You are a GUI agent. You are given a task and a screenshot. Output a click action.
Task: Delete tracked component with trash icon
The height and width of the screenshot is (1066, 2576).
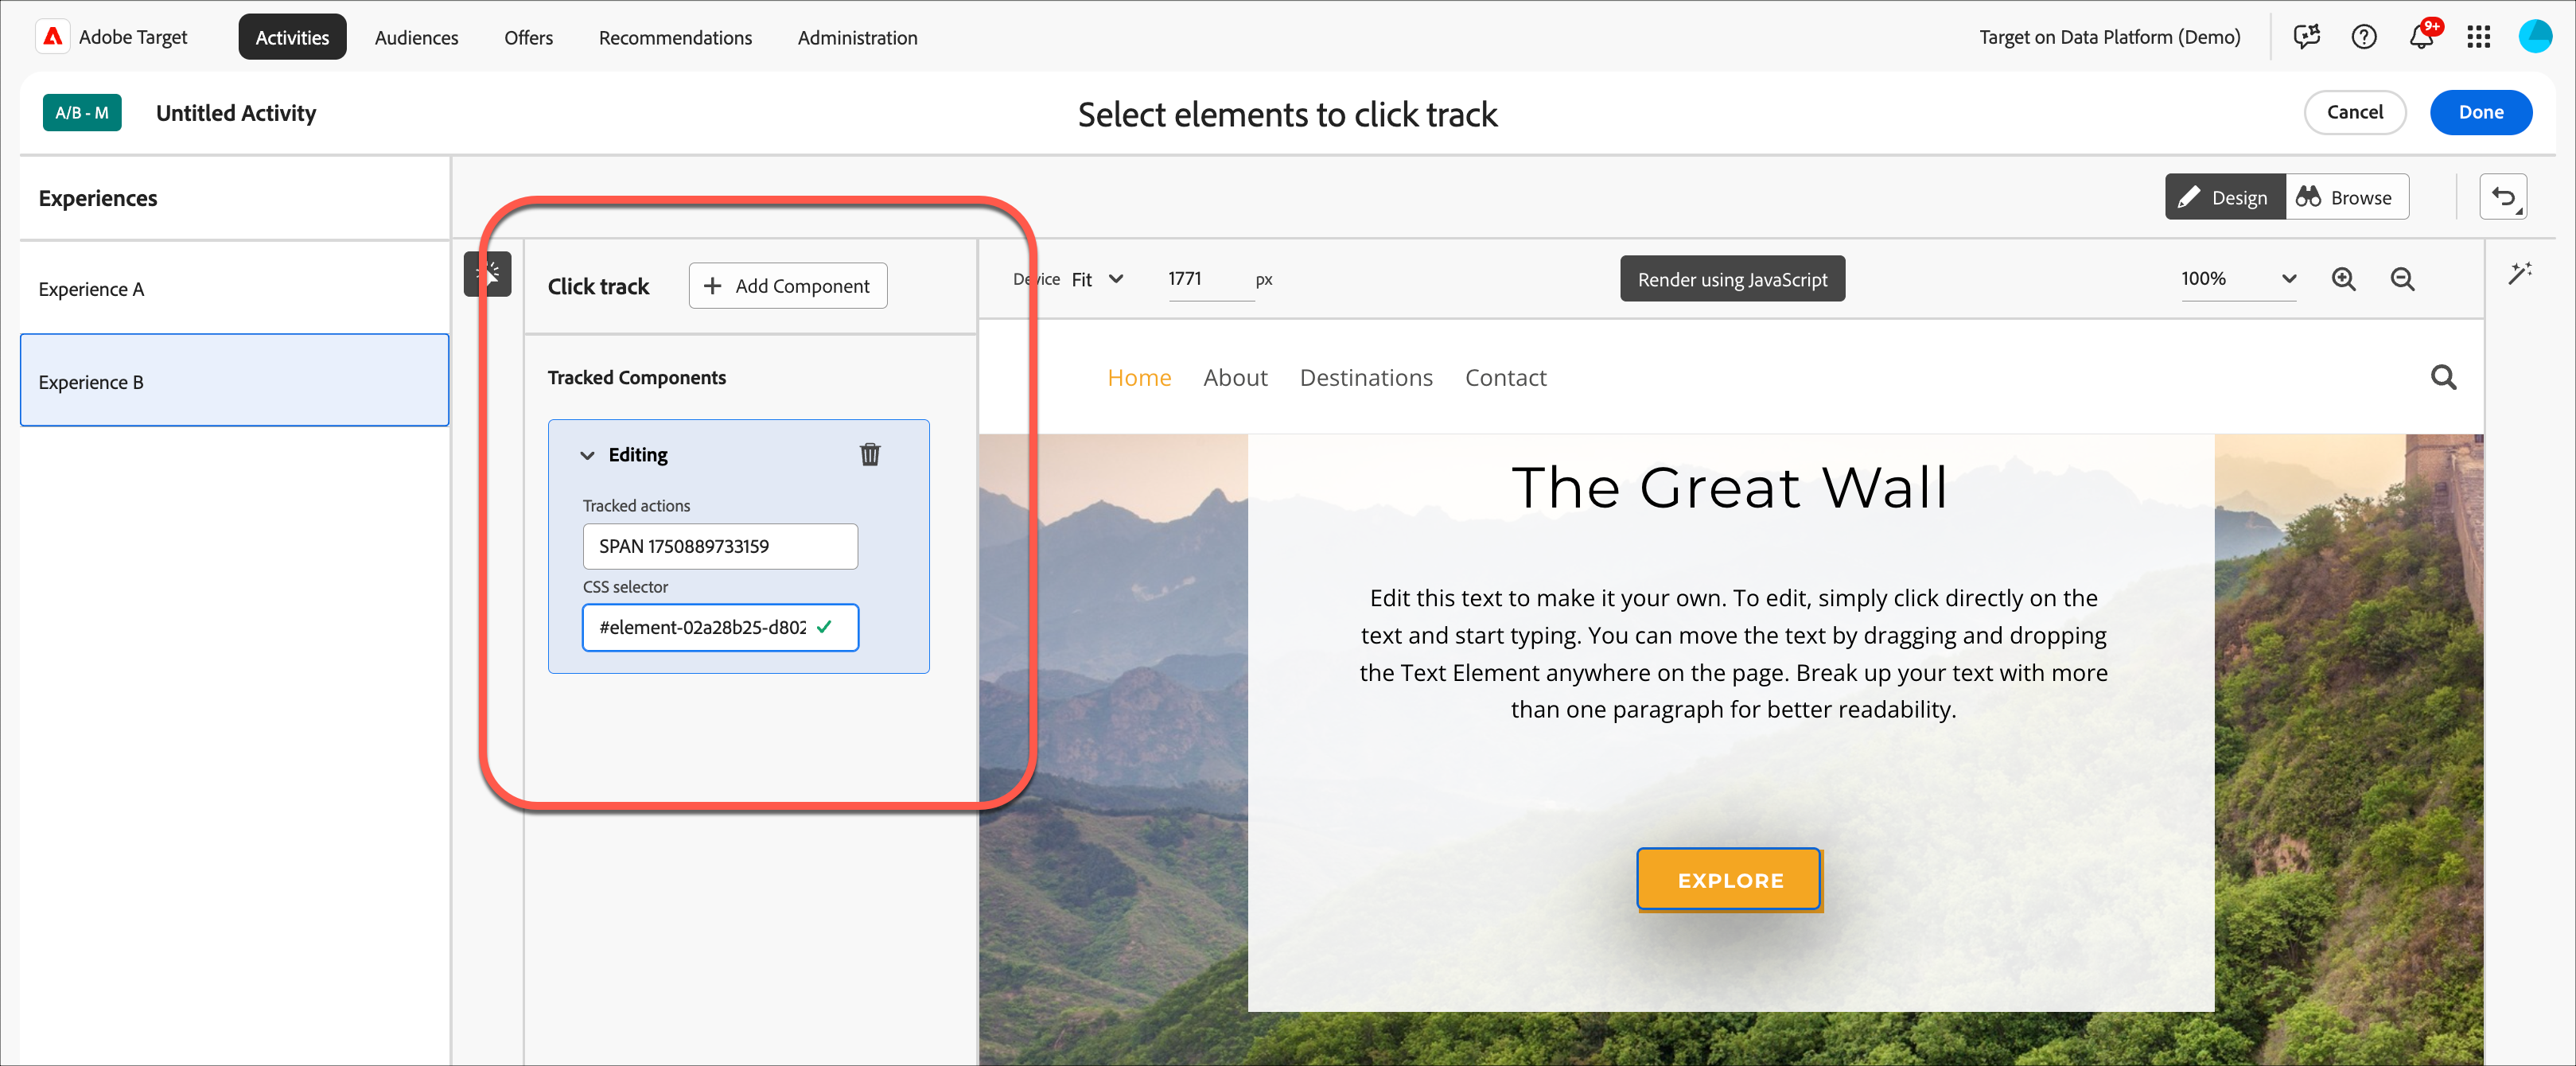[x=869, y=455]
